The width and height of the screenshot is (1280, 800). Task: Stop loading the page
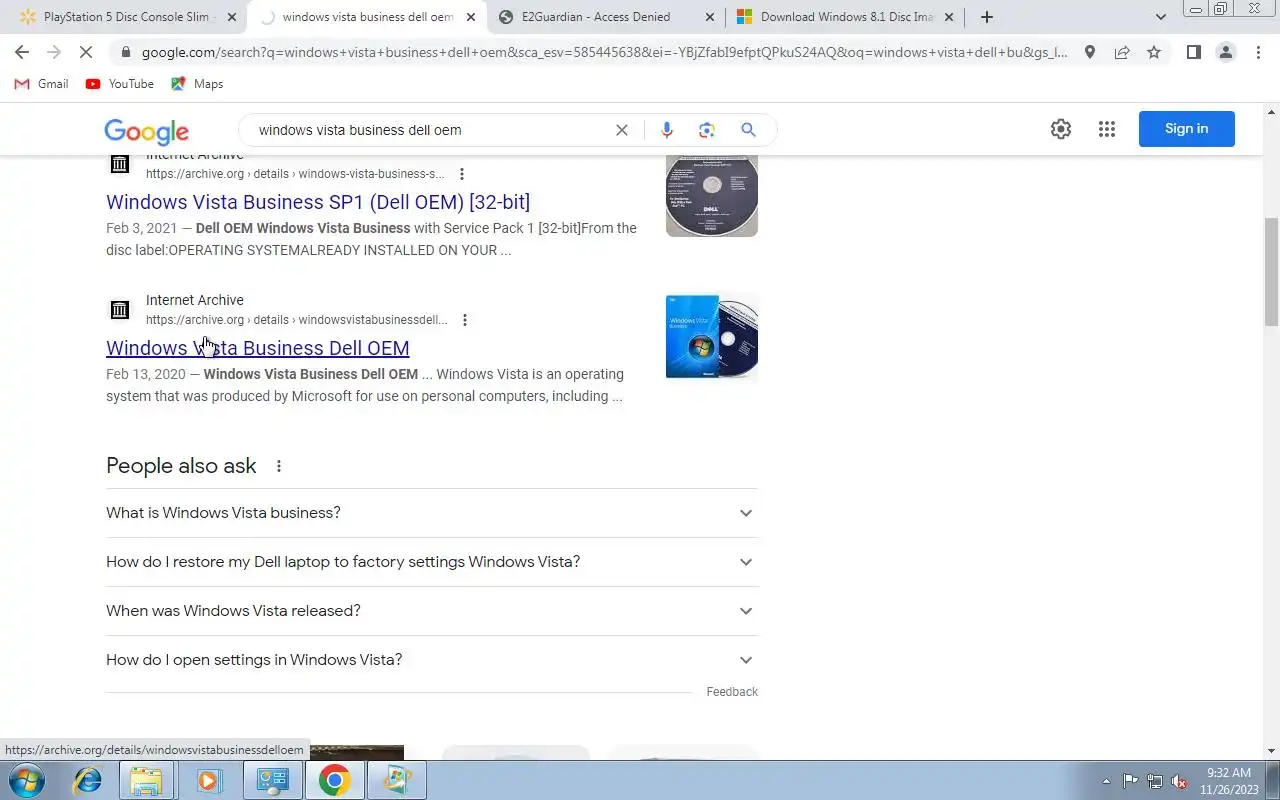point(86,52)
